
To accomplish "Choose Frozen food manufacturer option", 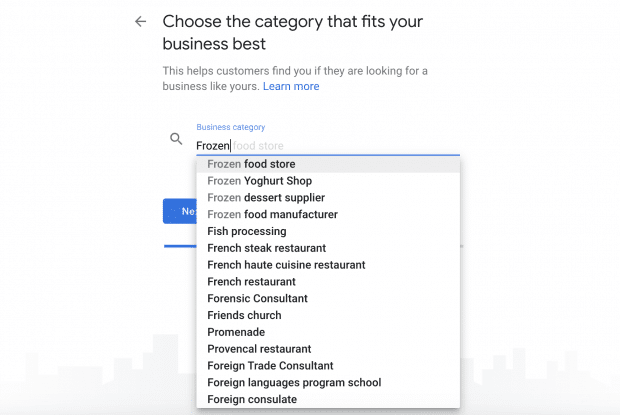I will click(x=272, y=215).
